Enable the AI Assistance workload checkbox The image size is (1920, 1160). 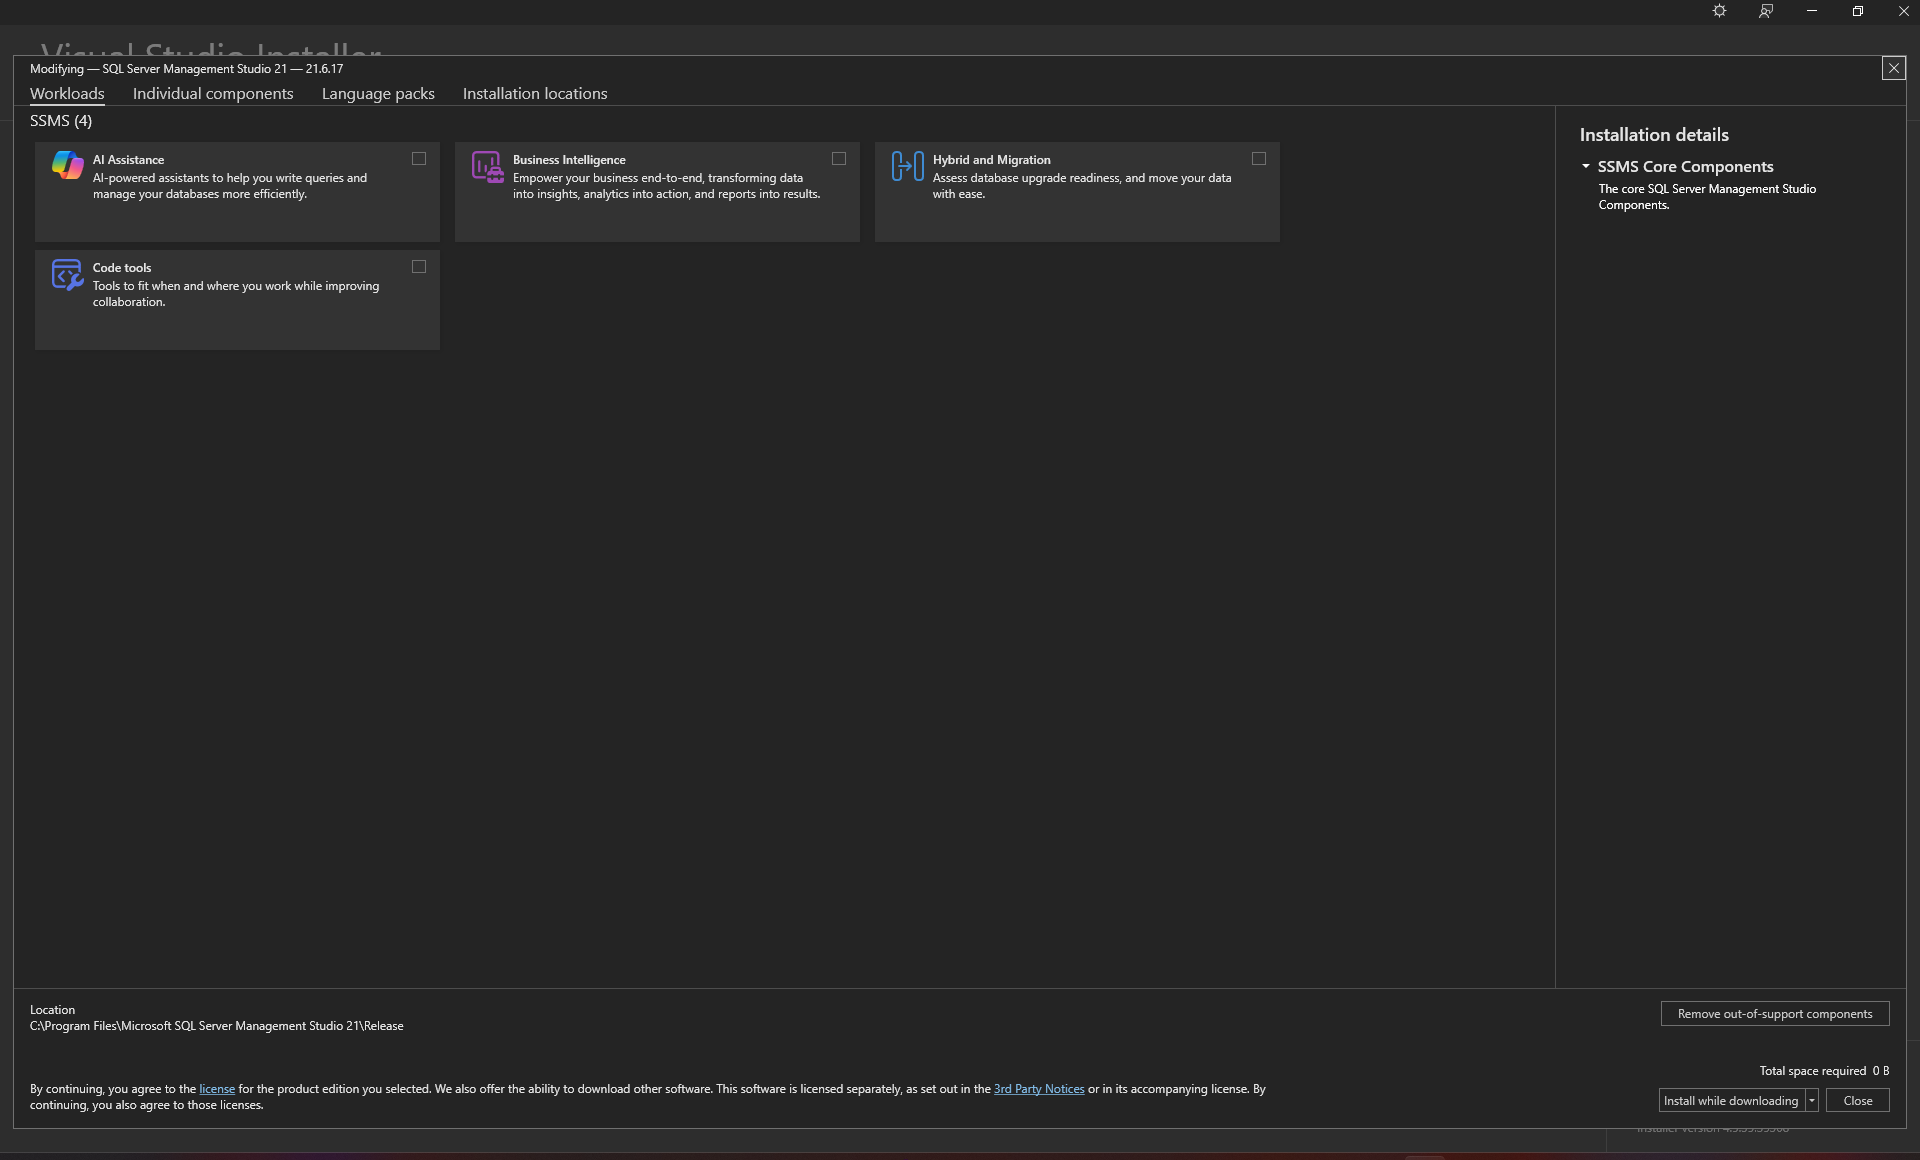pyautogui.click(x=419, y=159)
